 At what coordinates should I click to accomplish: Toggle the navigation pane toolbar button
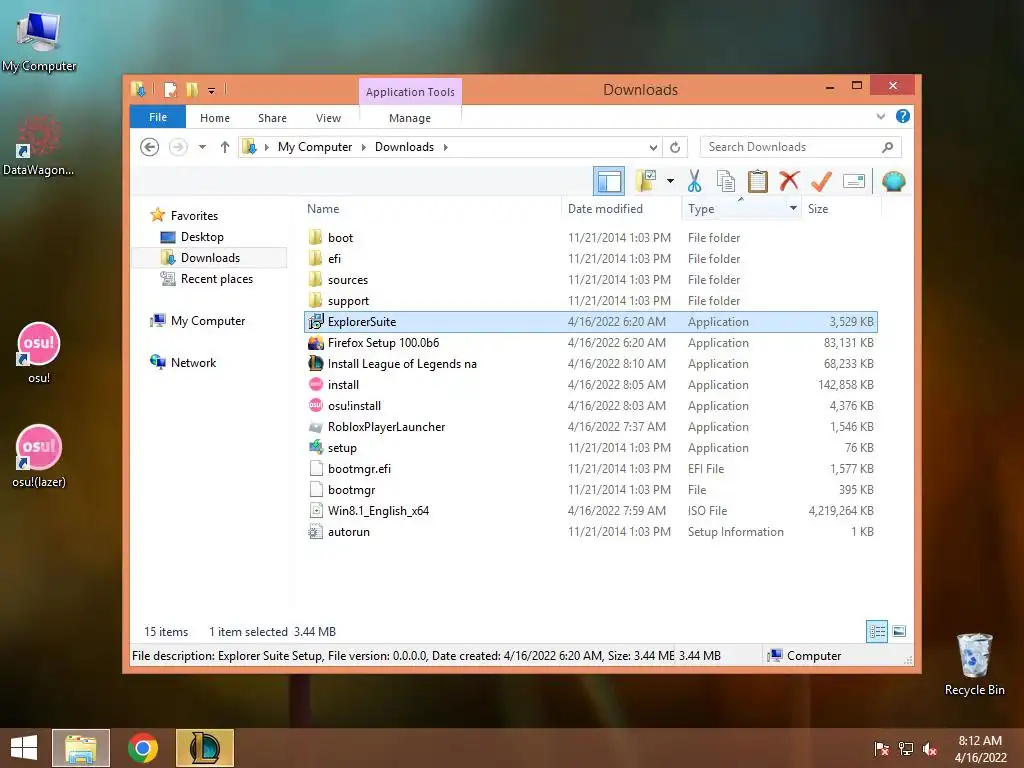609,182
